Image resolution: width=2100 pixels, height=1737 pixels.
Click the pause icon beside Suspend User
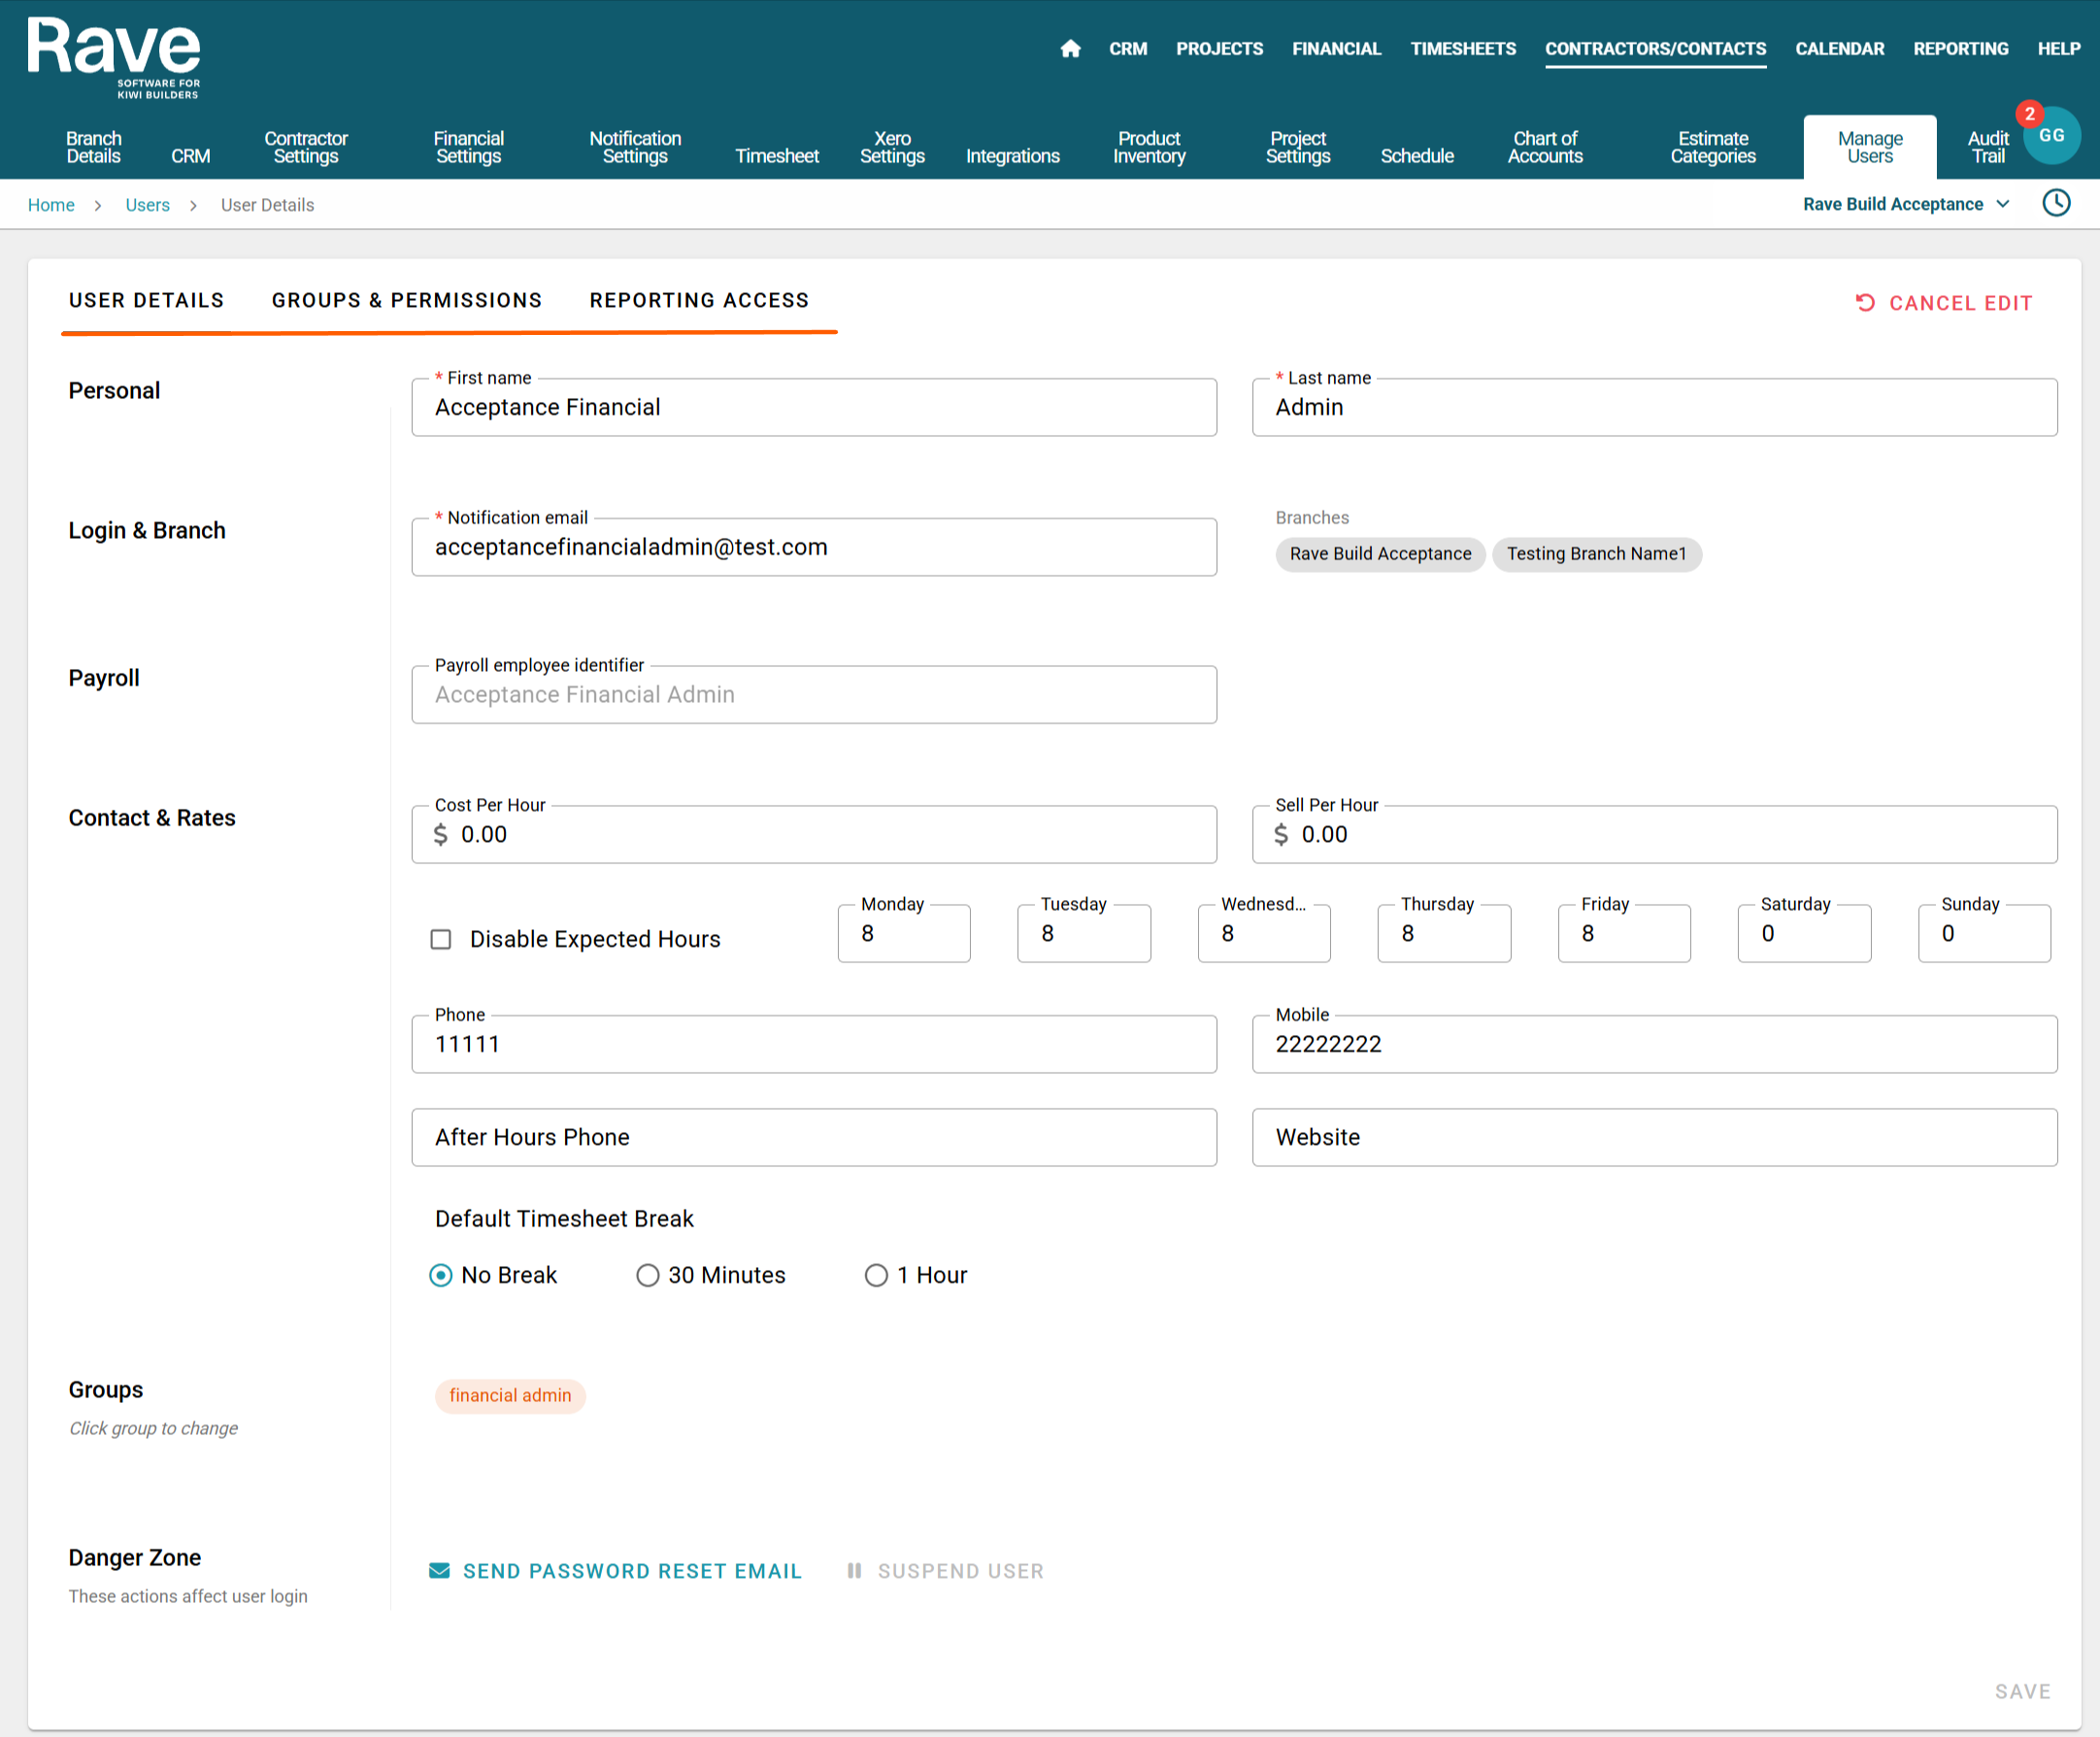(854, 1570)
